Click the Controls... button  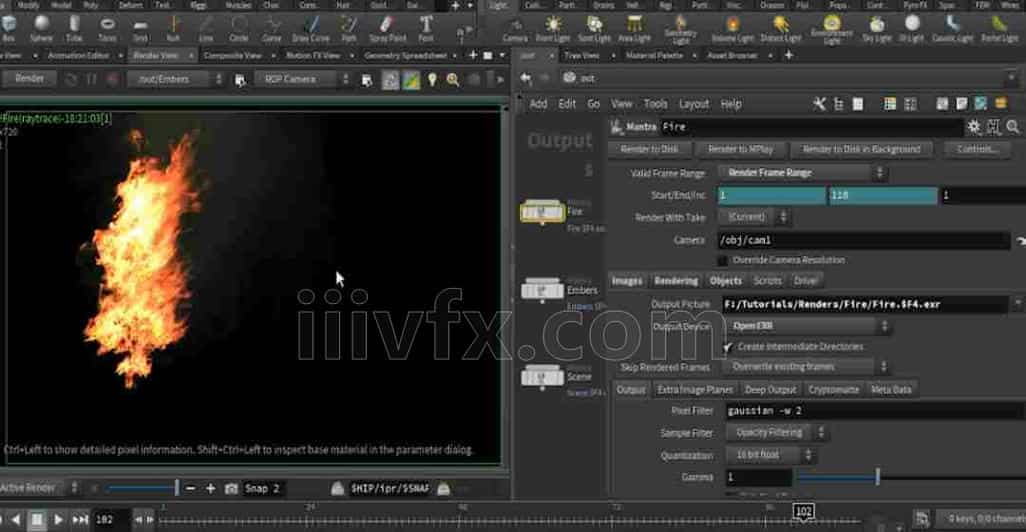(976, 149)
